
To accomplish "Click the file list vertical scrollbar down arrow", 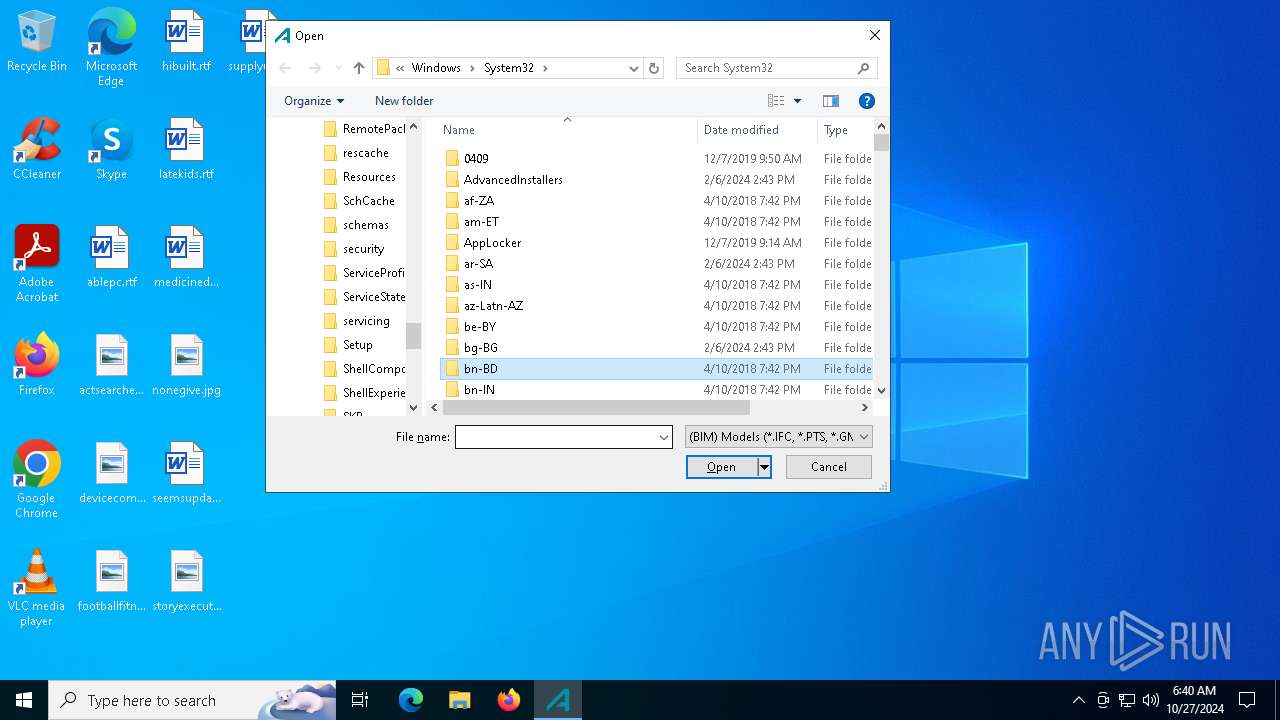I will click(881, 391).
